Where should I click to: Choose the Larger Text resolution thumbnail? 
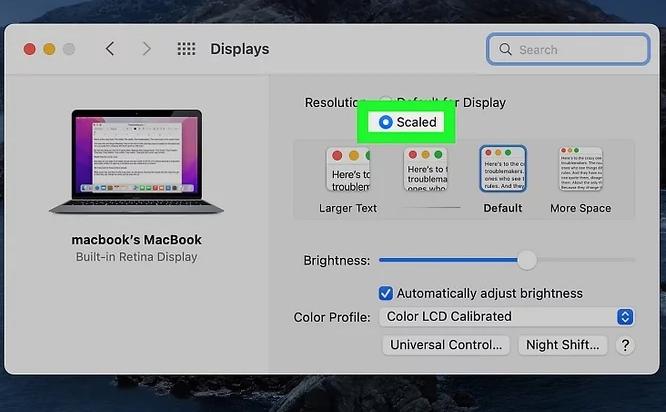tap(348, 169)
